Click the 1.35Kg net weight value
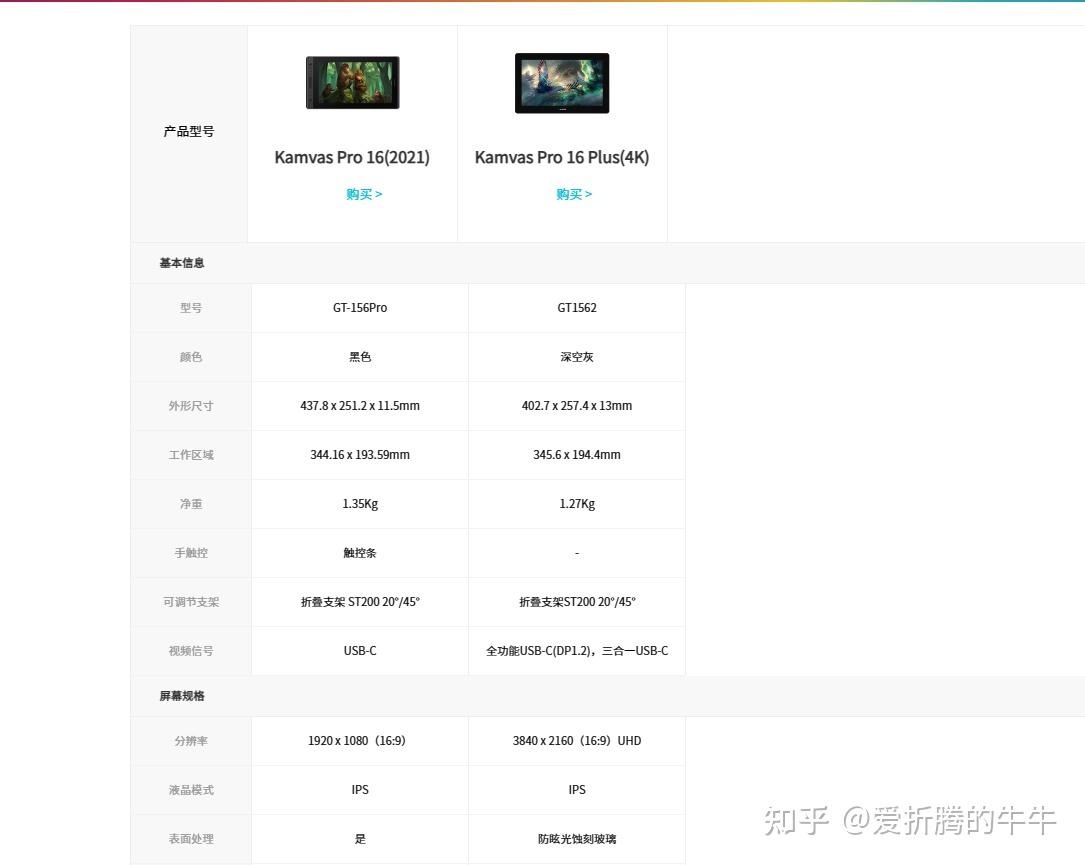 [360, 504]
